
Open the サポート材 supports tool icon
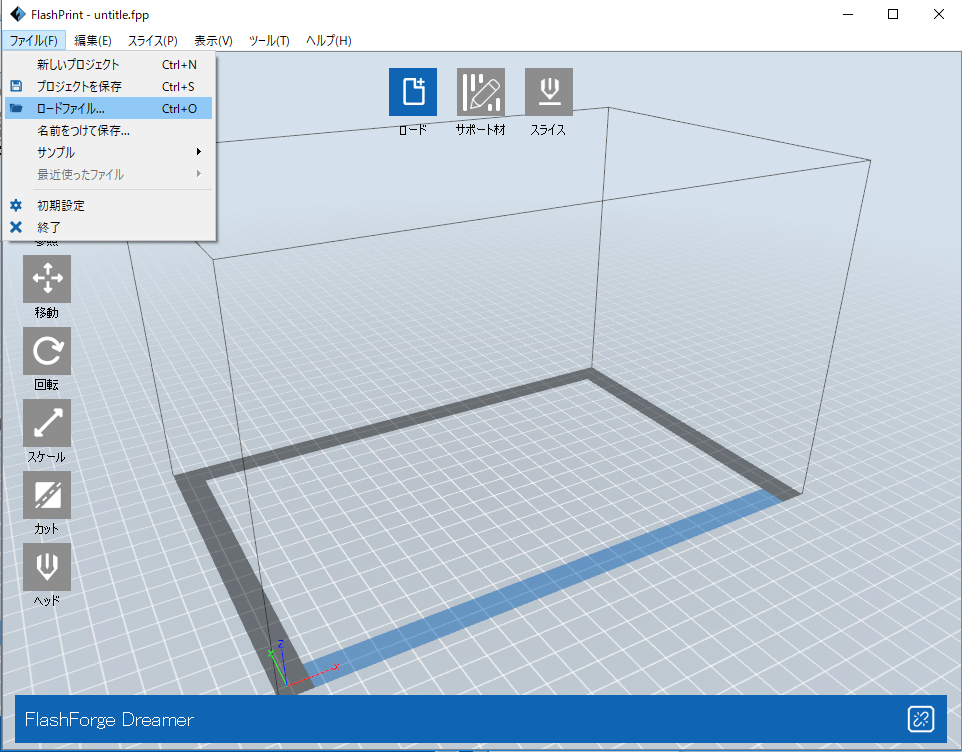tap(481, 92)
